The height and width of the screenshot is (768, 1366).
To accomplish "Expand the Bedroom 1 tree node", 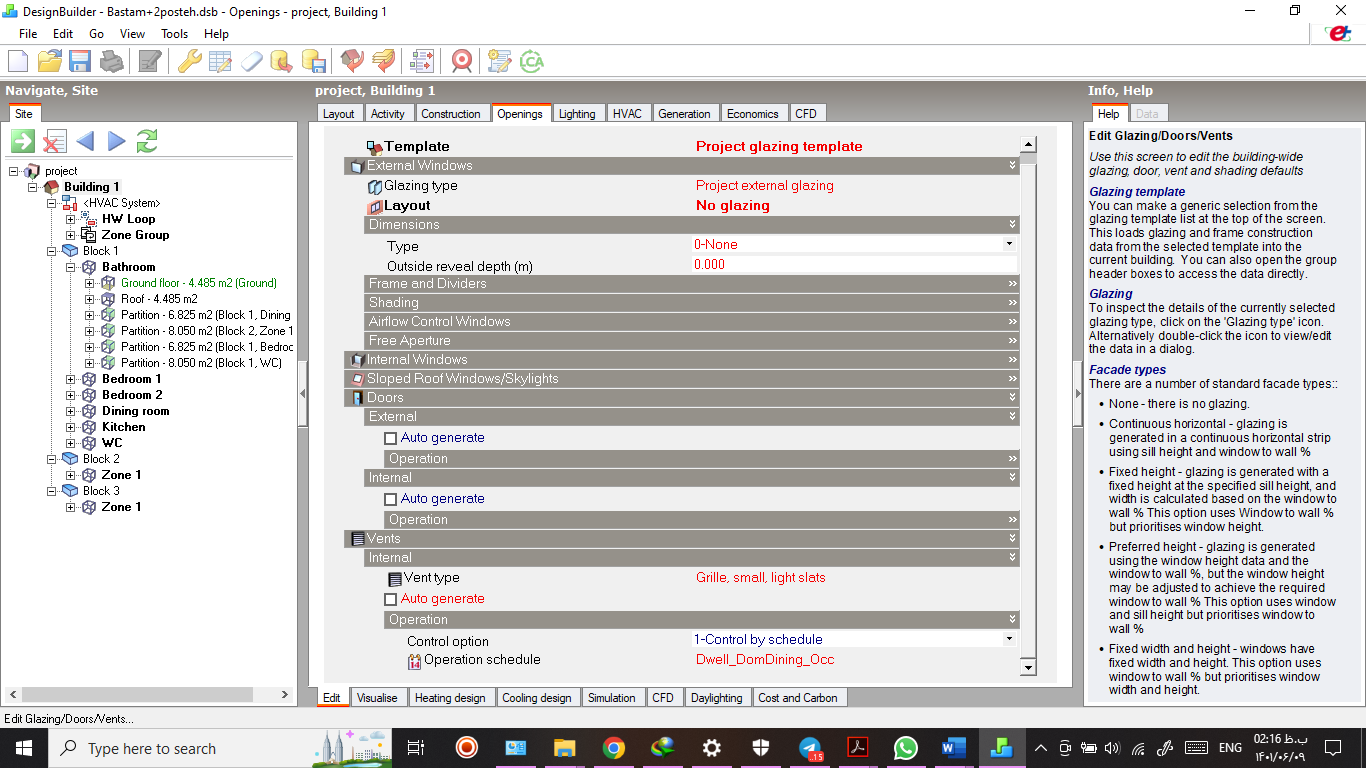I will coord(71,379).
